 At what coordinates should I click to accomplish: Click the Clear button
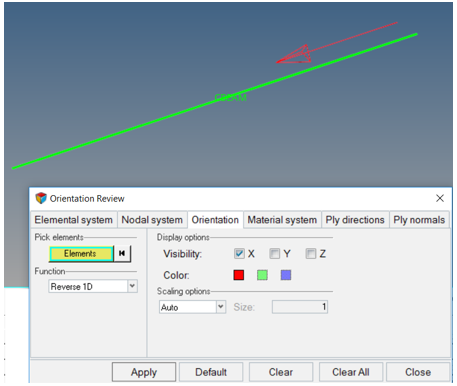(281, 372)
